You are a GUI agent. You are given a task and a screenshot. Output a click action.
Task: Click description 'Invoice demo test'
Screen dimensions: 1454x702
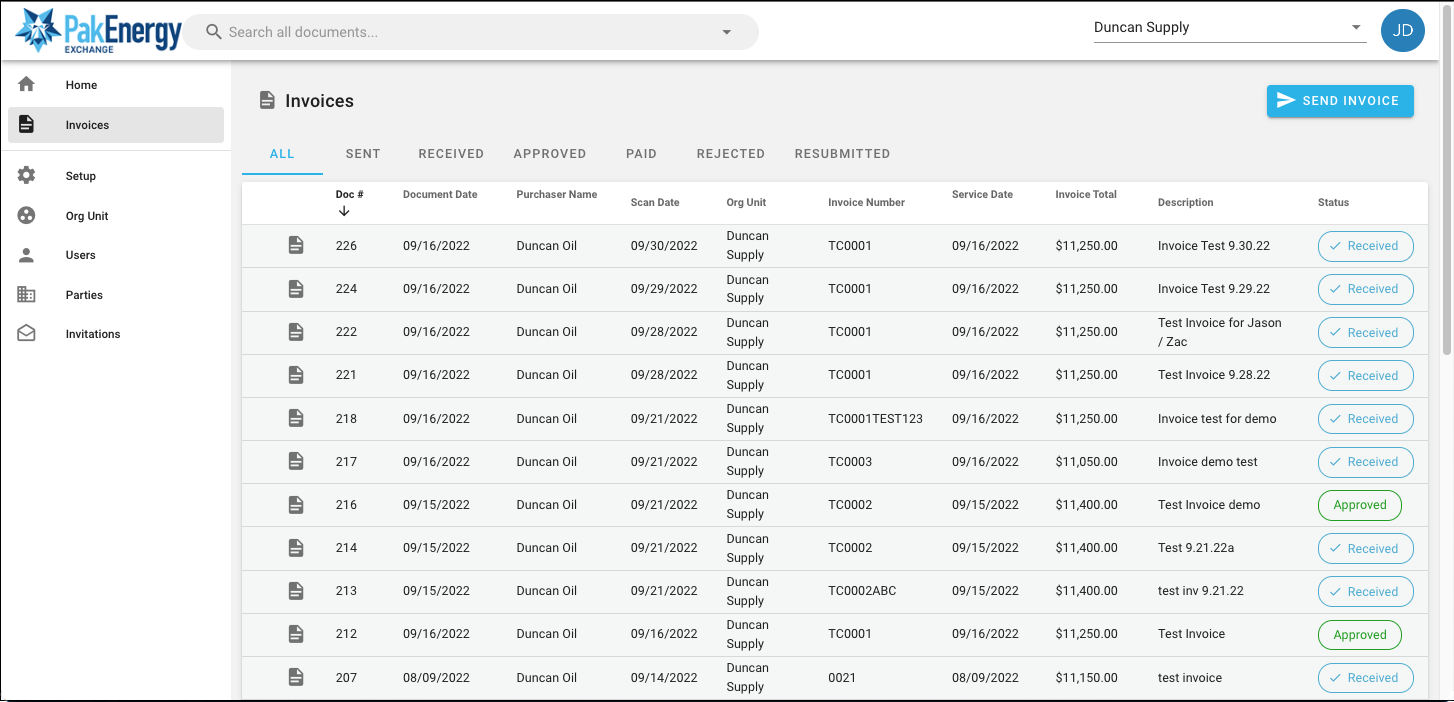coord(1208,462)
